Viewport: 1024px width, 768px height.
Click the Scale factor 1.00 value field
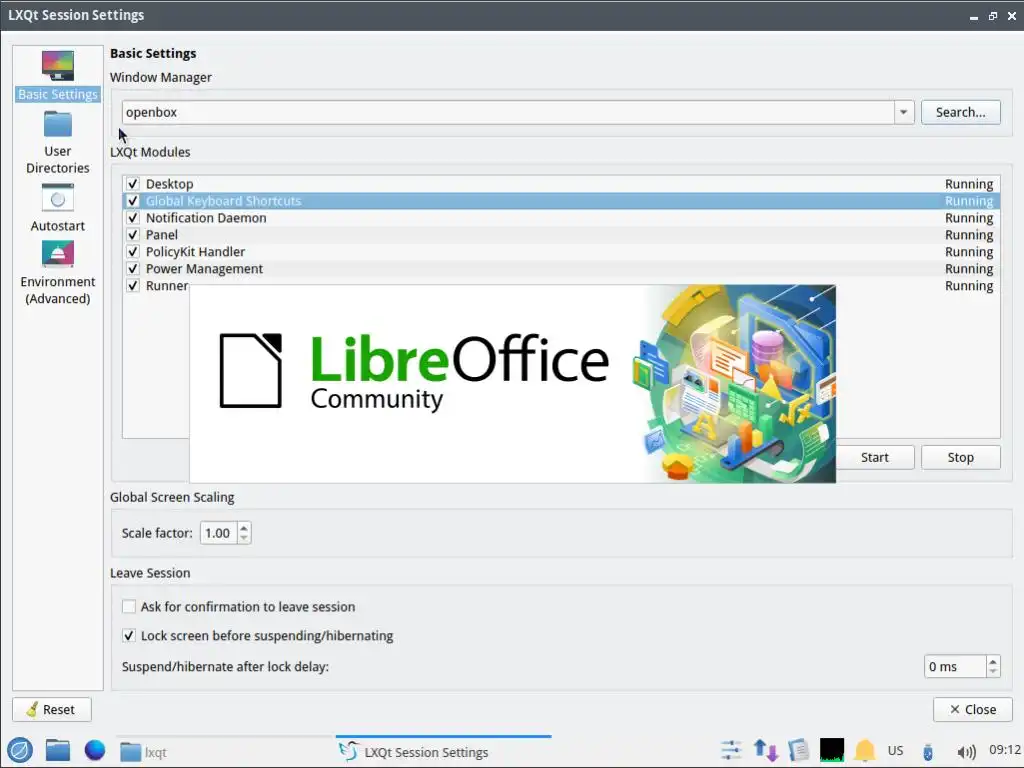point(219,533)
